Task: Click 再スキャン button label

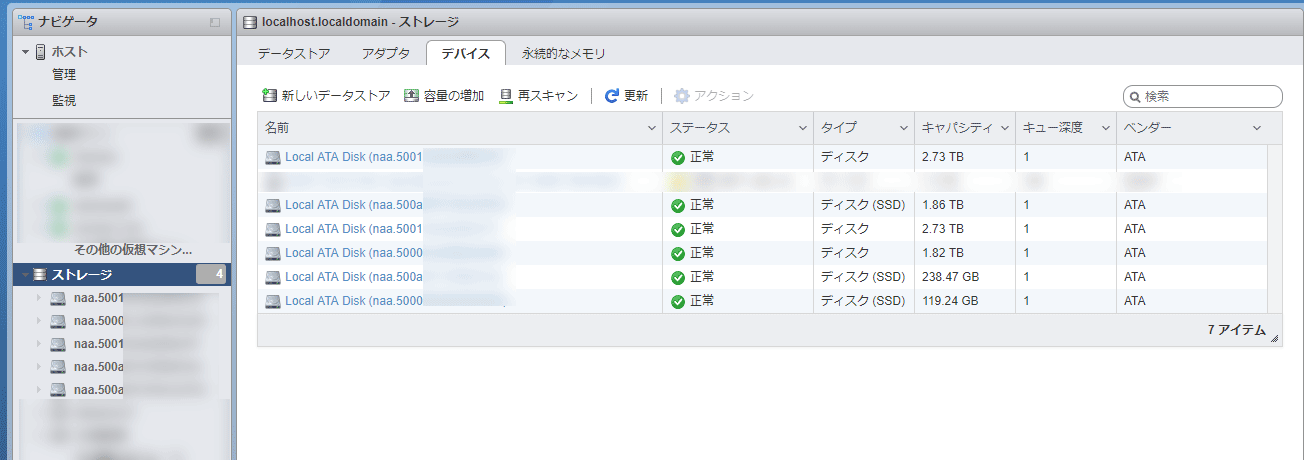Action: tap(548, 96)
